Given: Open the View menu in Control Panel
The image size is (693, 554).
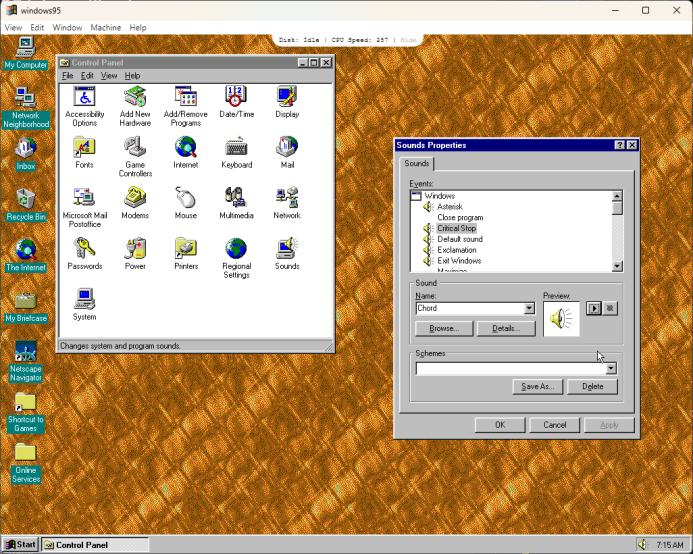Looking at the screenshot, I should coord(109,76).
